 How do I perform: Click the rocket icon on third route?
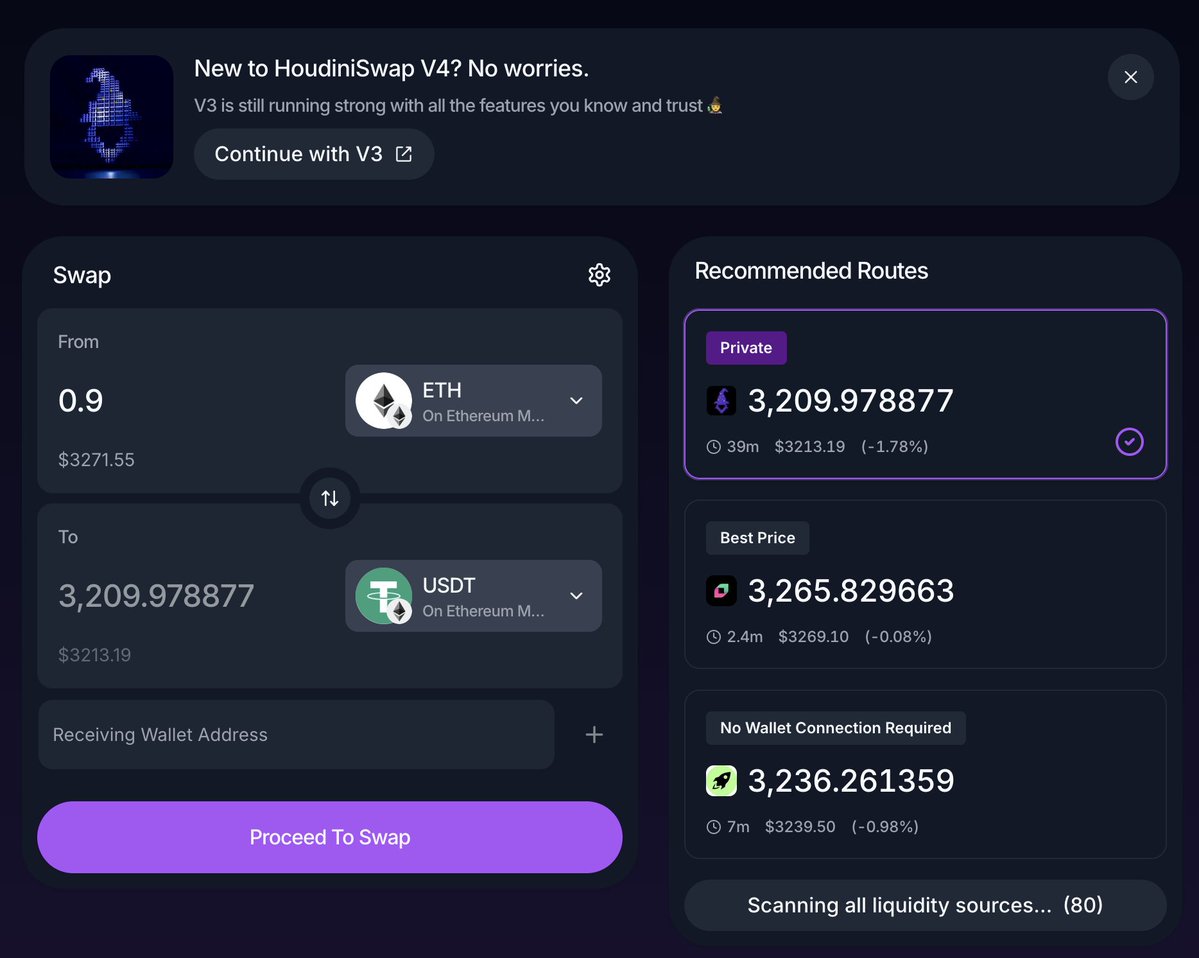(721, 781)
